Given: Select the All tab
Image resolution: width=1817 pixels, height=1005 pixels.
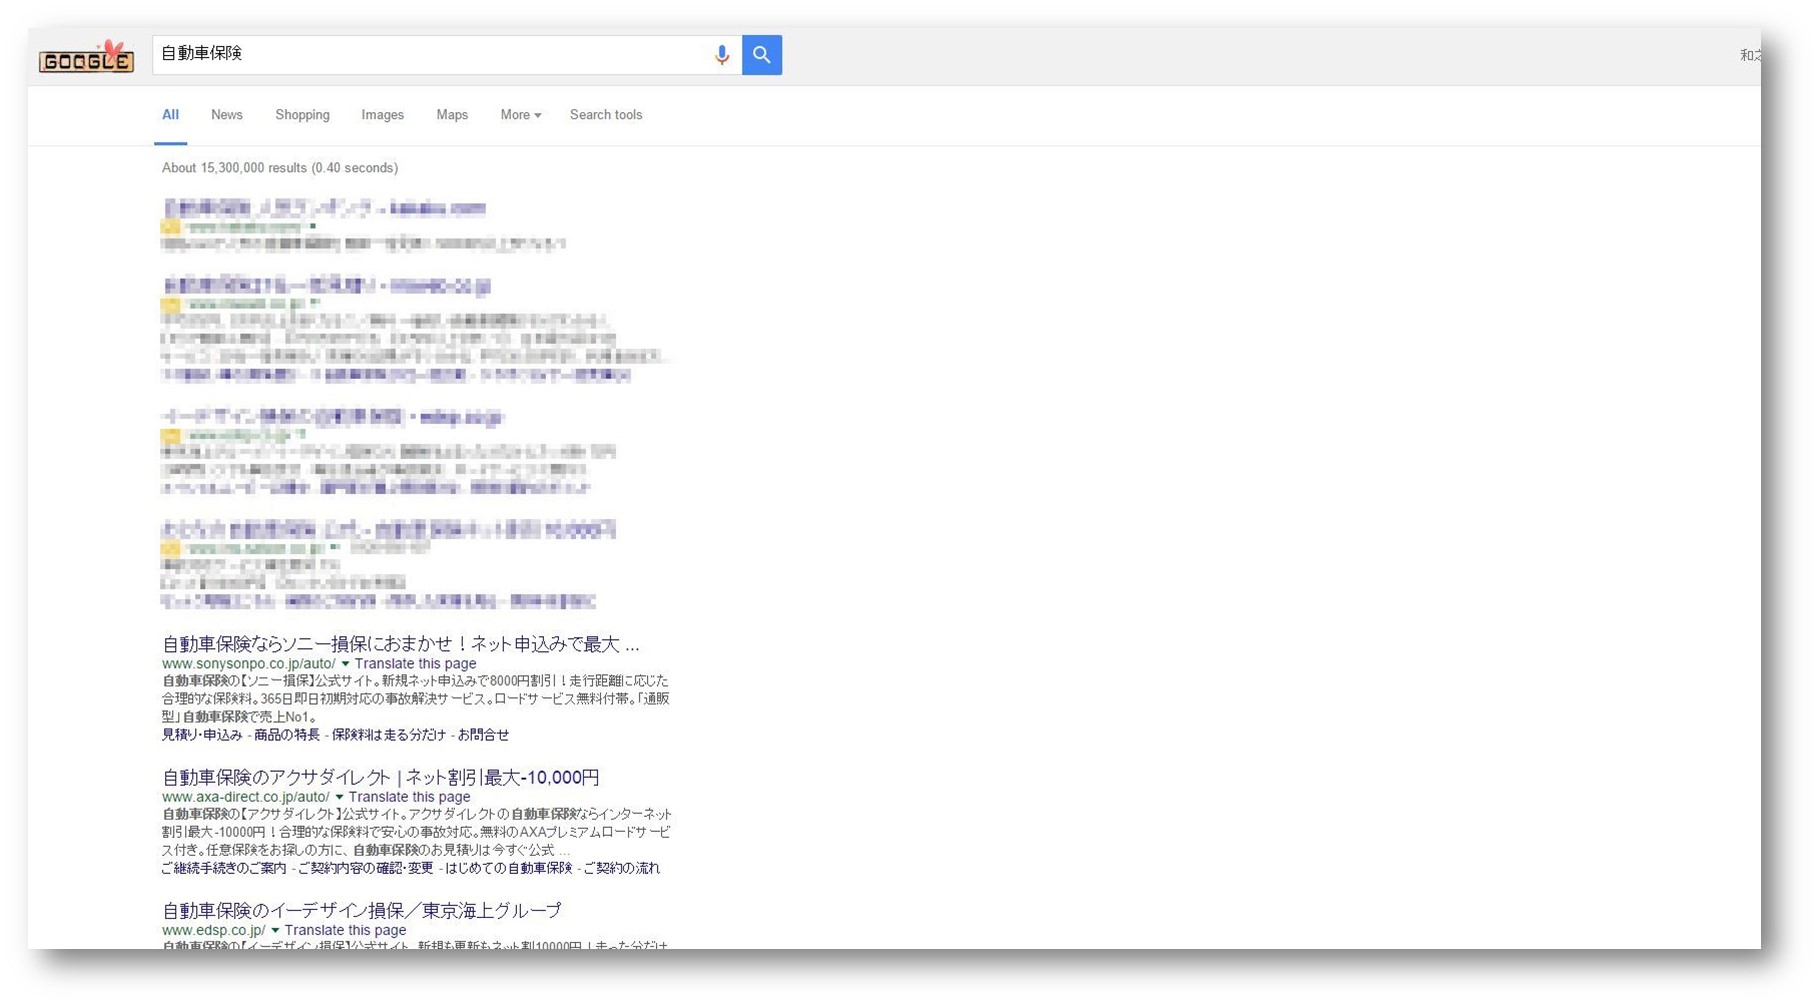Looking at the screenshot, I should coord(171,115).
